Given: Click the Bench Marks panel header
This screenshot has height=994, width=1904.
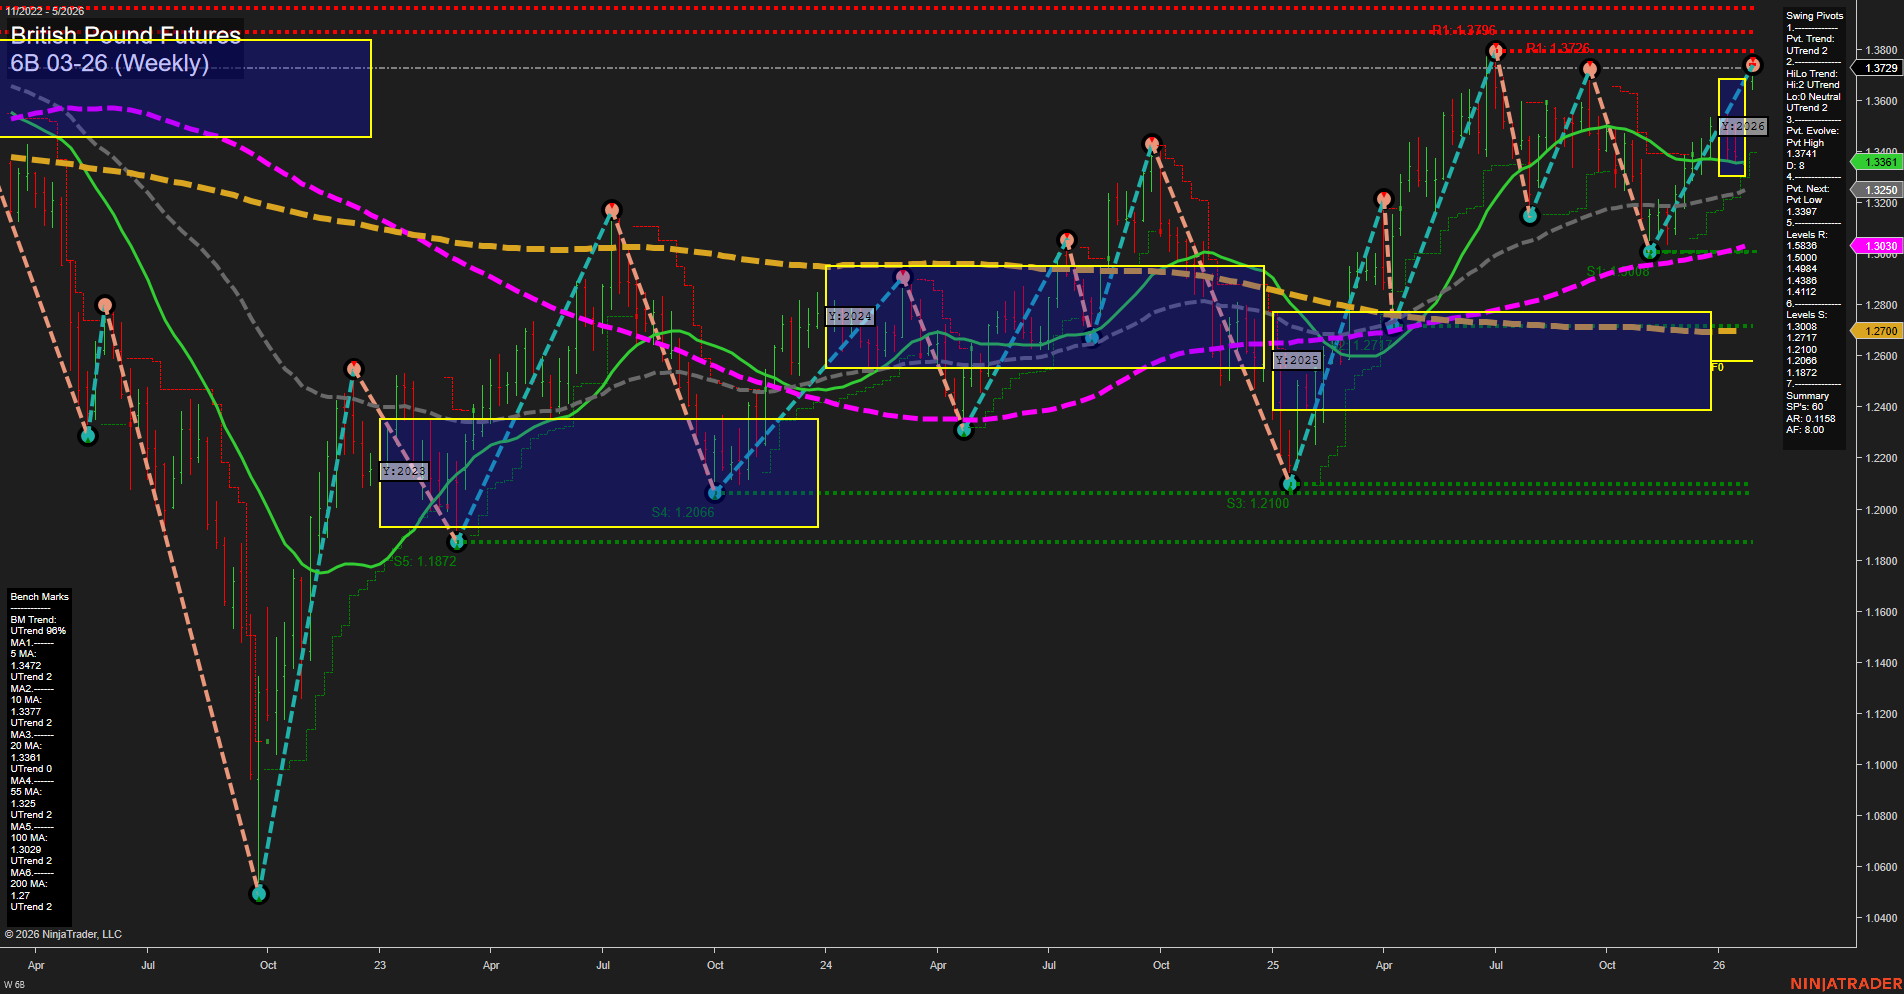Looking at the screenshot, I should [x=38, y=596].
